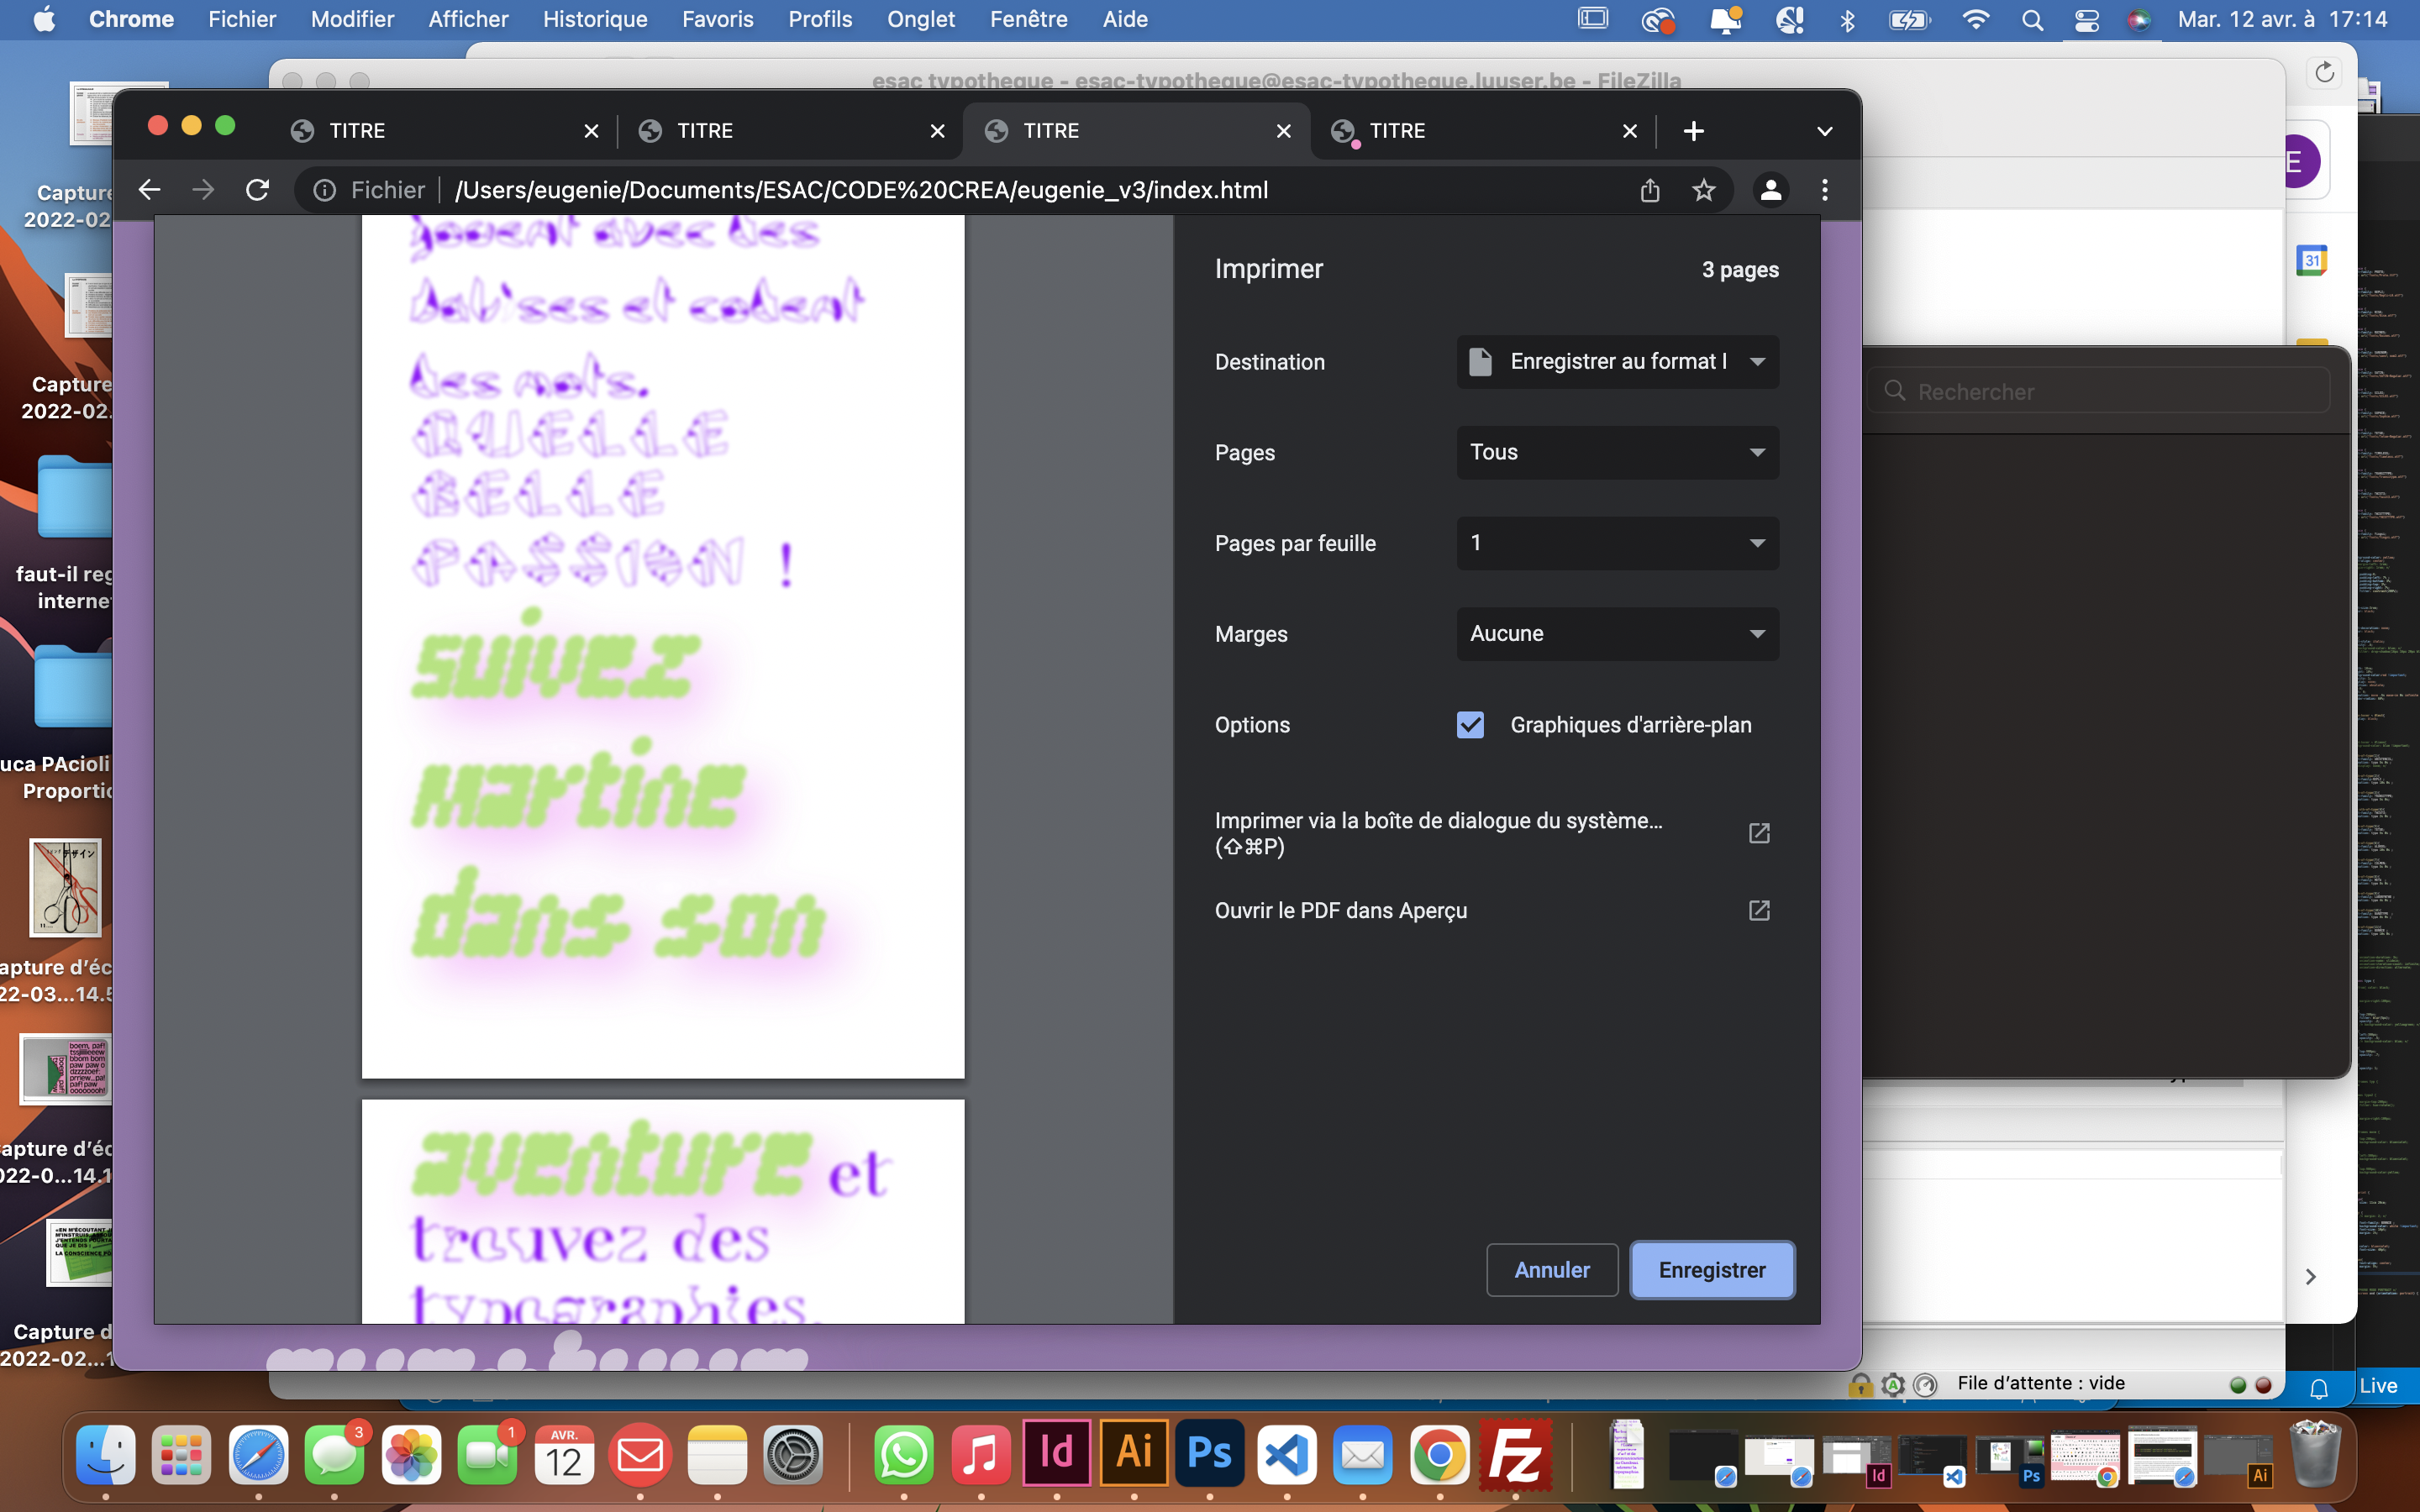Screen dimensions: 2420x1512
Task: Click the Annuler button
Action: [x=1551, y=1270]
